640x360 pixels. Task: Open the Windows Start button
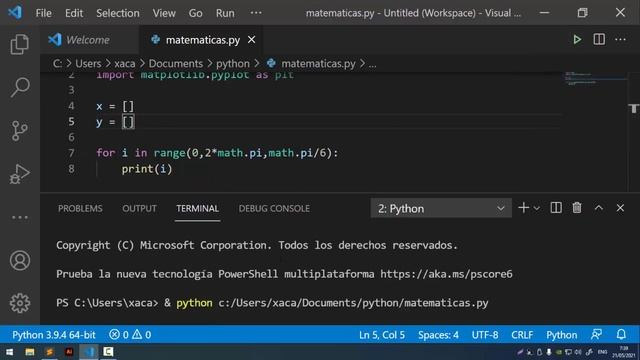click(9, 352)
